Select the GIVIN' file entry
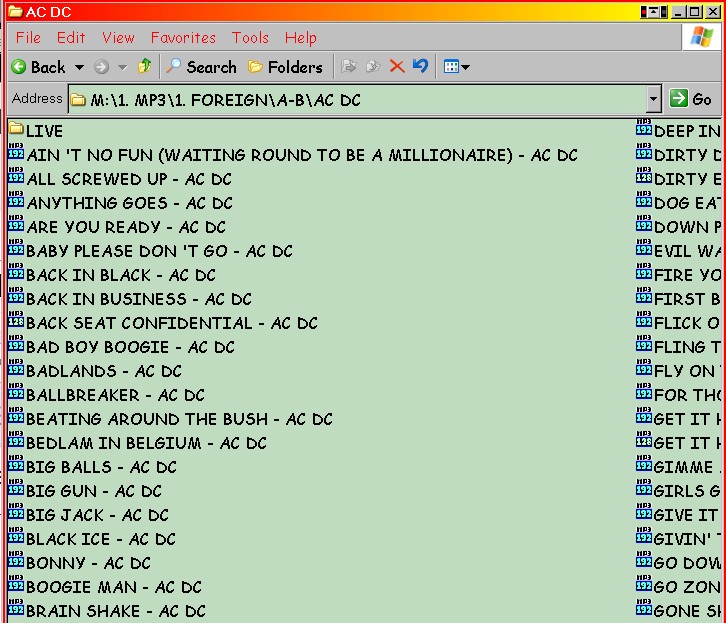This screenshot has width=726, height=623. 678,539
